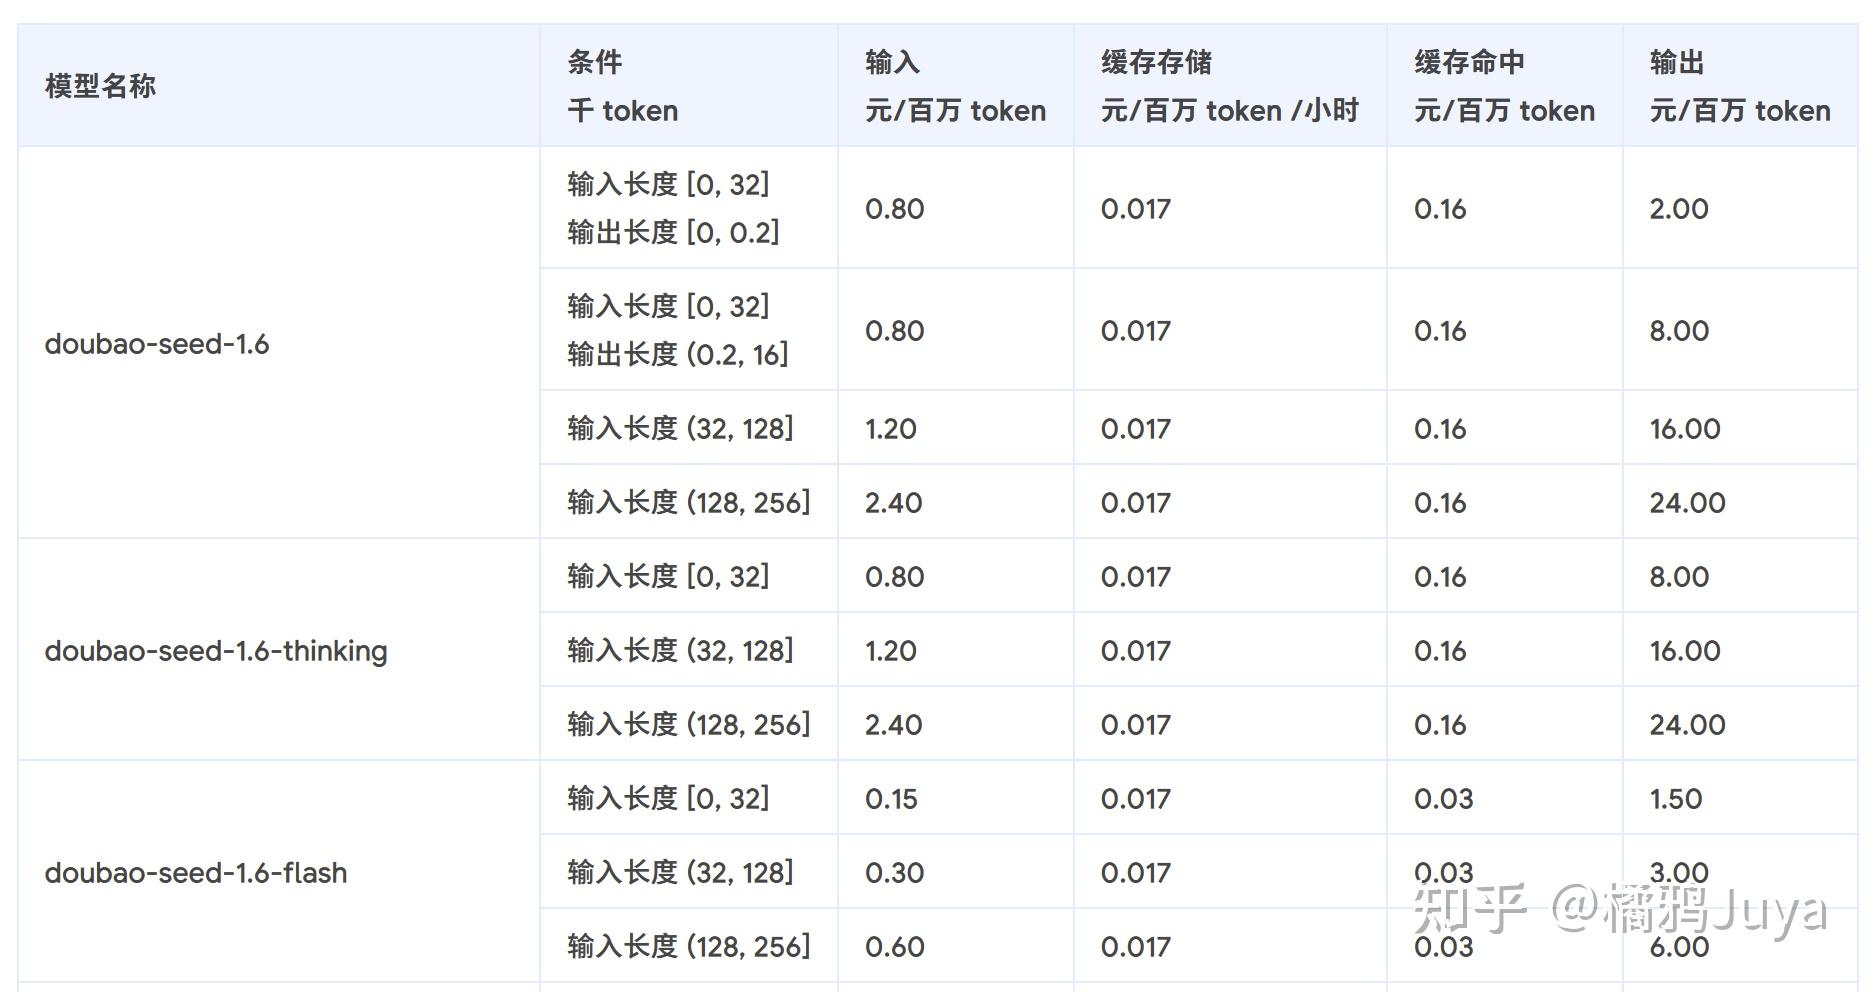Click the 条件 千 token column header
The image size is (1876, 992).
[622, 86]
